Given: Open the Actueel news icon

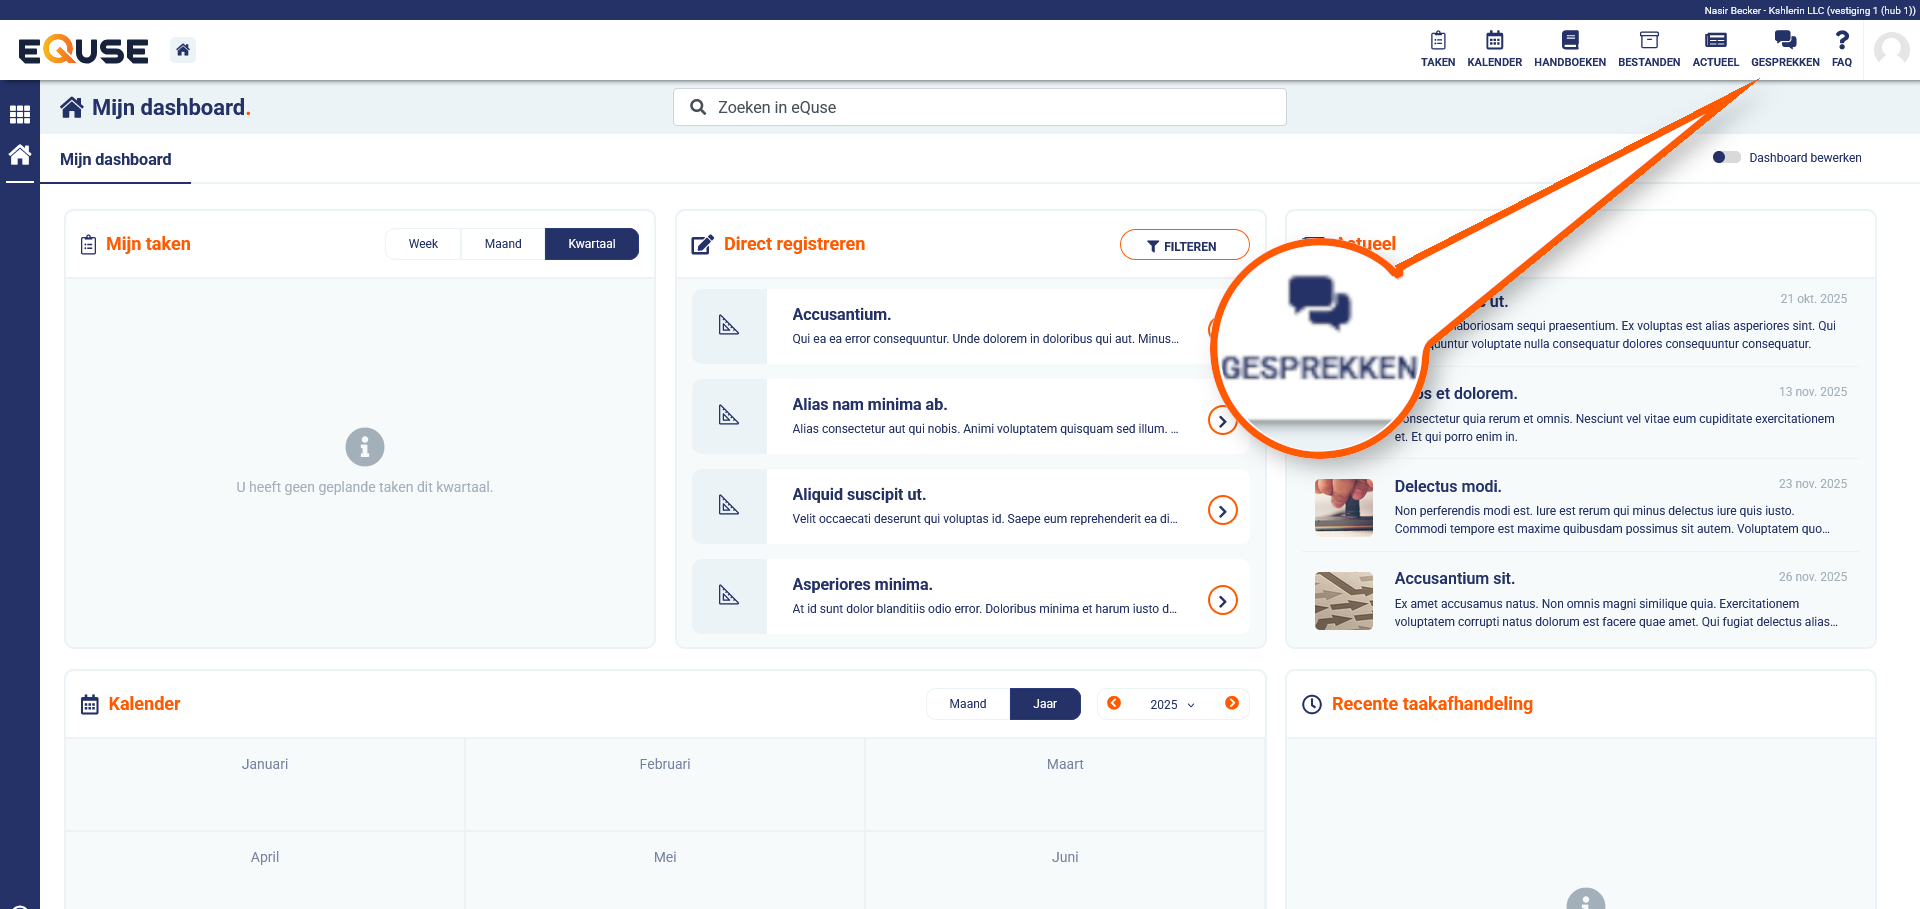Looking at the screenshot, I should [1715, 48].
